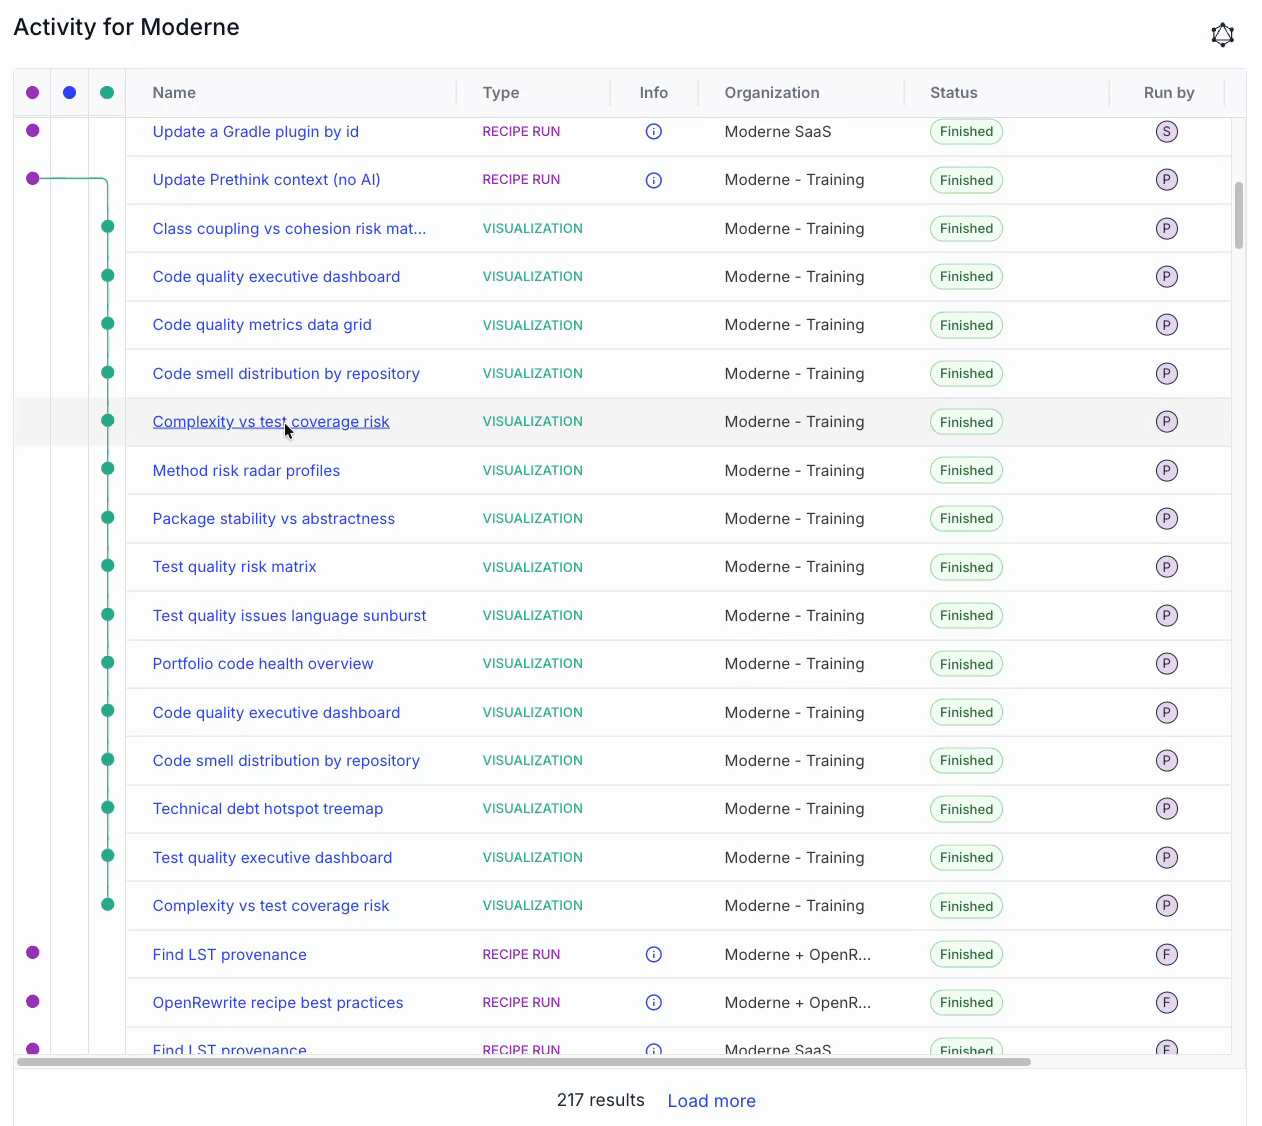
Task: Click Finished badge in Technical debt hotspot treemap row
Action: [x=966, y=809]
